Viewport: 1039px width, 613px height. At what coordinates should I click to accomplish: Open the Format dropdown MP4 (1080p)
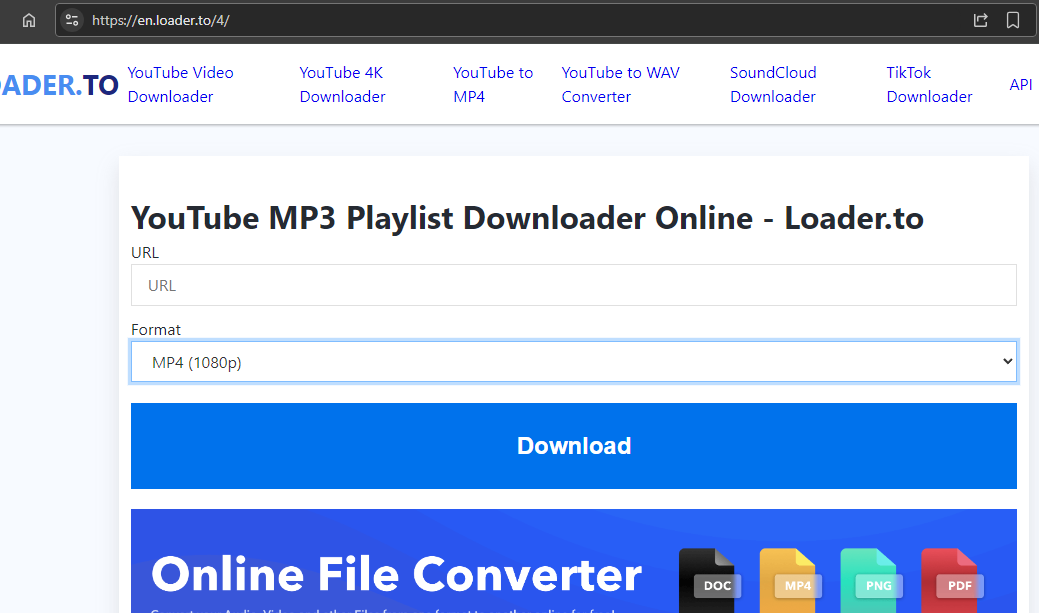pos(574,362)
